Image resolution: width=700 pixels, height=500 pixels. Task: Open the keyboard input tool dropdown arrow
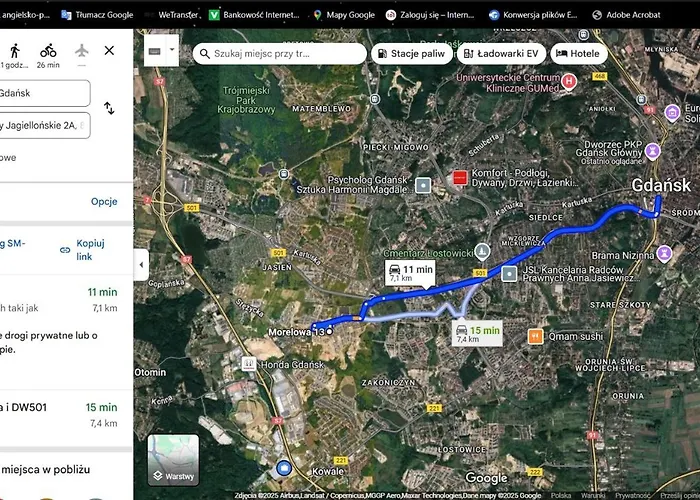tap(172, 50)
